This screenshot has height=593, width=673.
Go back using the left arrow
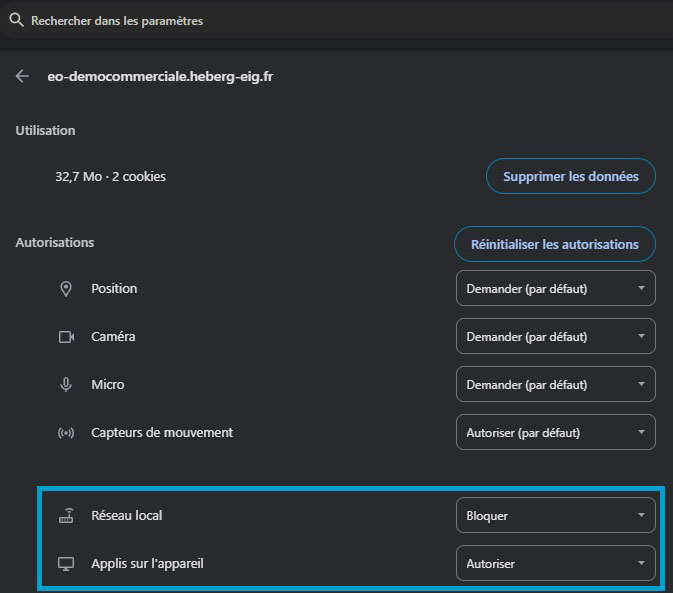pos(23,77)
